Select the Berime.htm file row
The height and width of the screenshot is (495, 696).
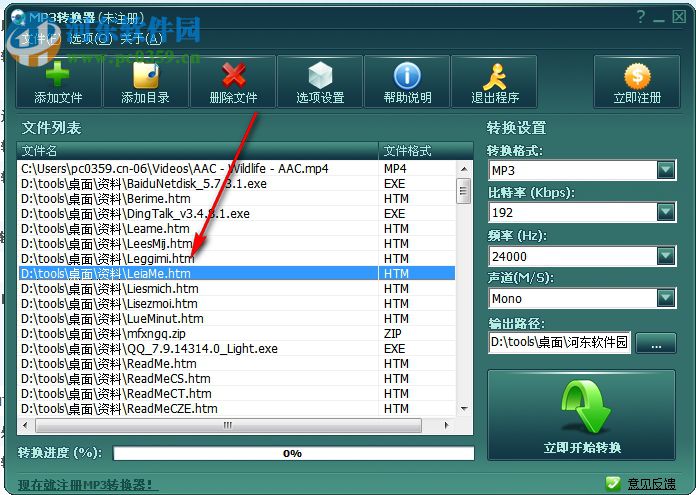click(x=237, y=199)
